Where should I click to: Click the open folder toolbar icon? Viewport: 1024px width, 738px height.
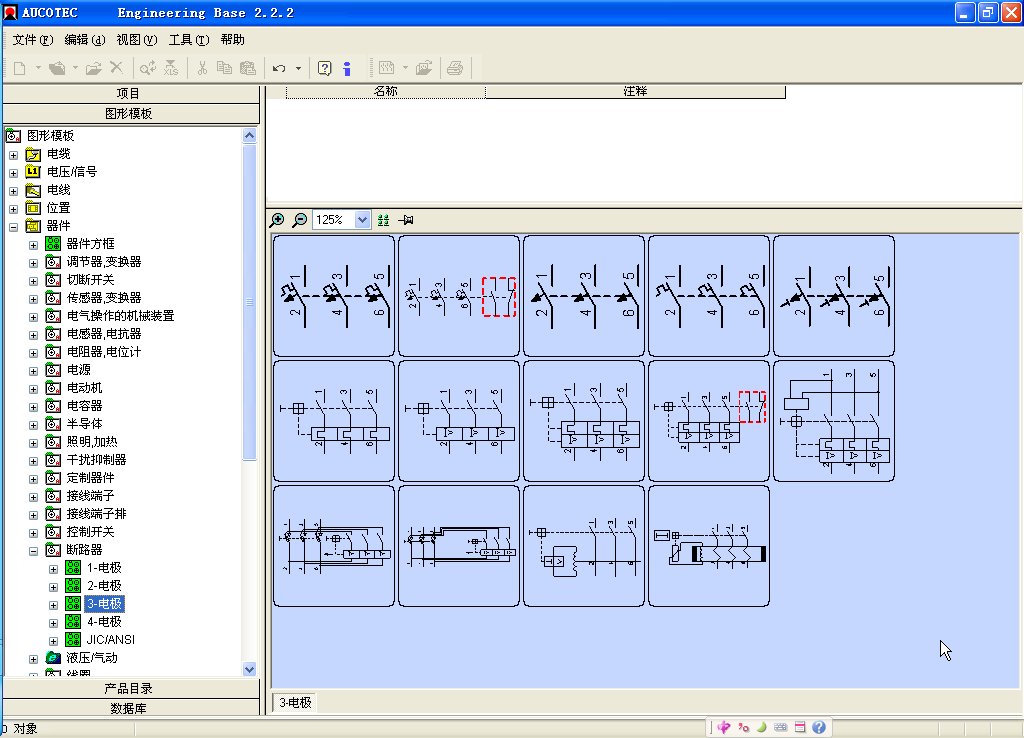pyautogui.click(x=94, y=68)
